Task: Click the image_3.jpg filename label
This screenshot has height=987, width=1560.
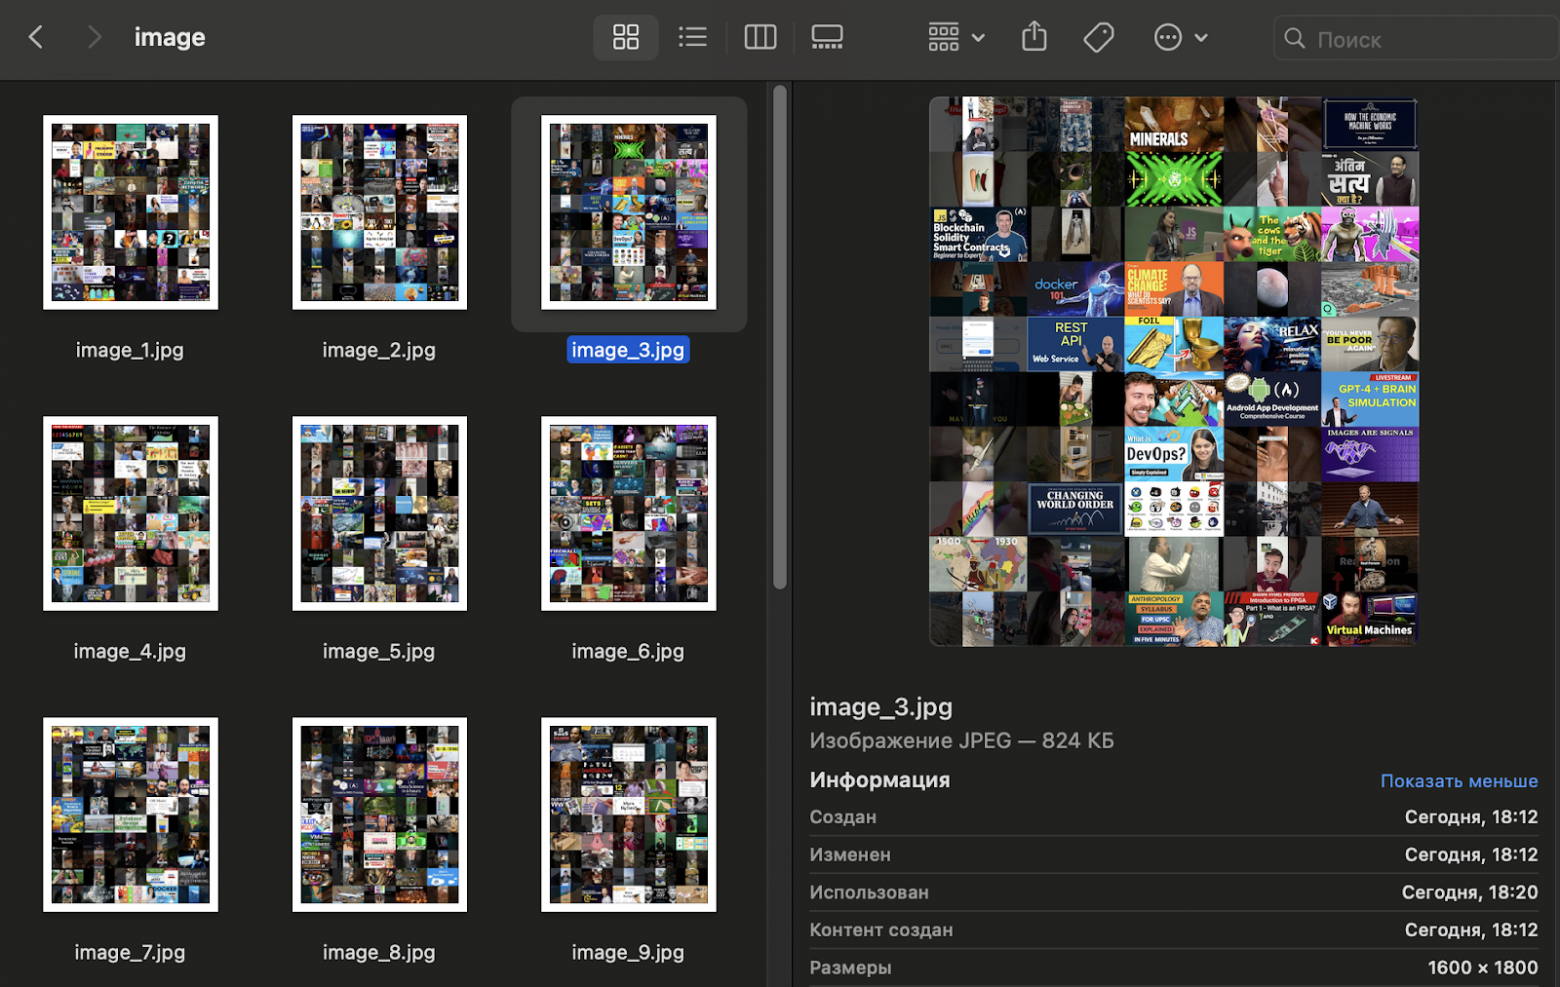Action: coord(628,350)
